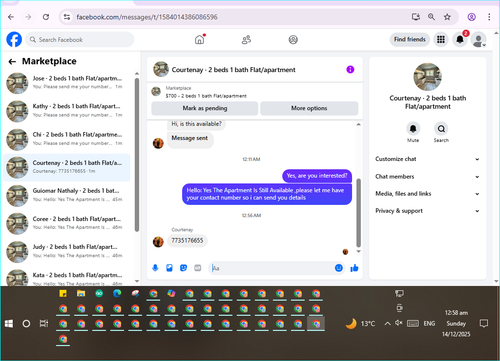Expand Customize chat section
This screenshot has width=500, height=361.
click(427, 159)
